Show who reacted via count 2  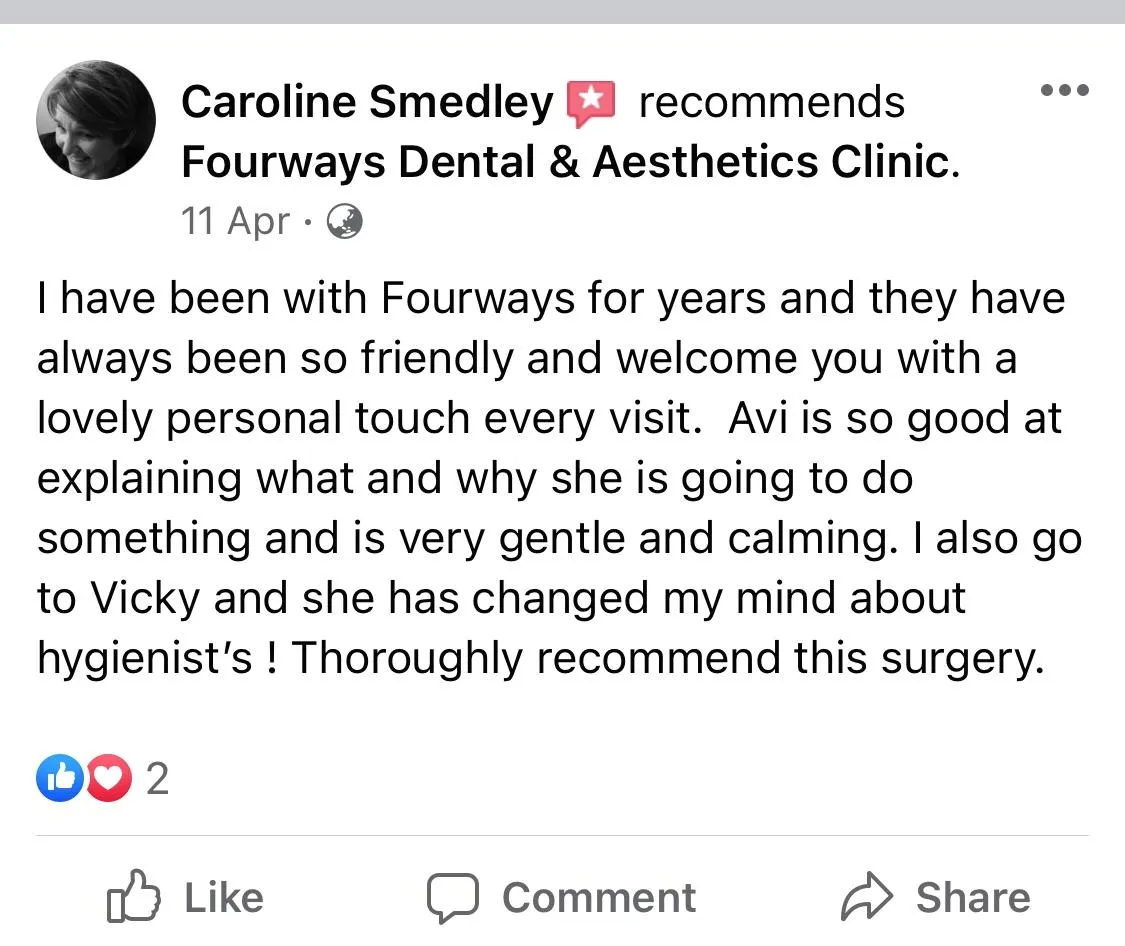[157, 778]
